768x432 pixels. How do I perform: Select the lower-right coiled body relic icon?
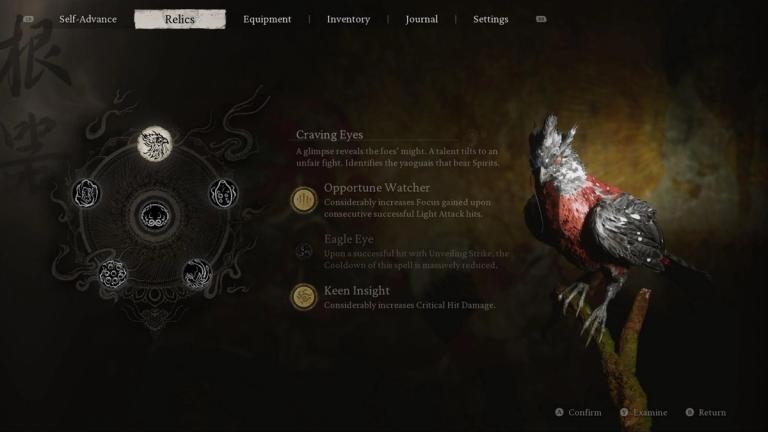197,273
